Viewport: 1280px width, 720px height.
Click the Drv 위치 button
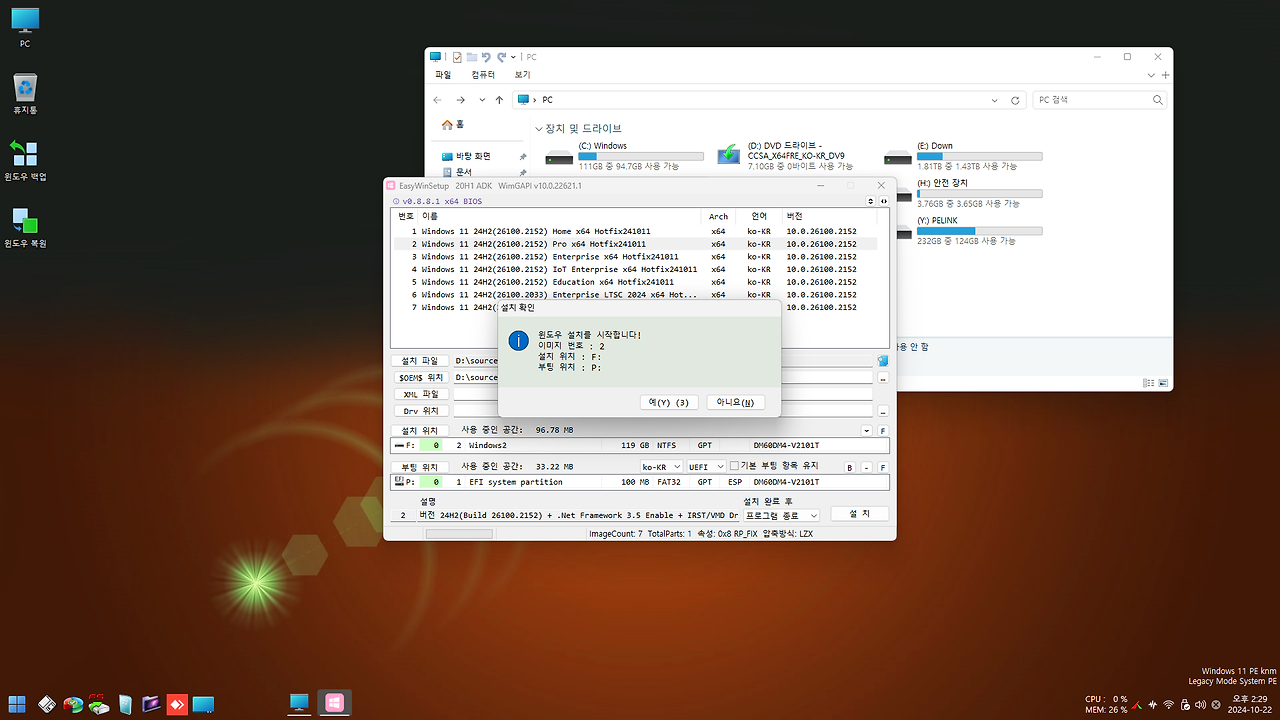click(420, 411)
